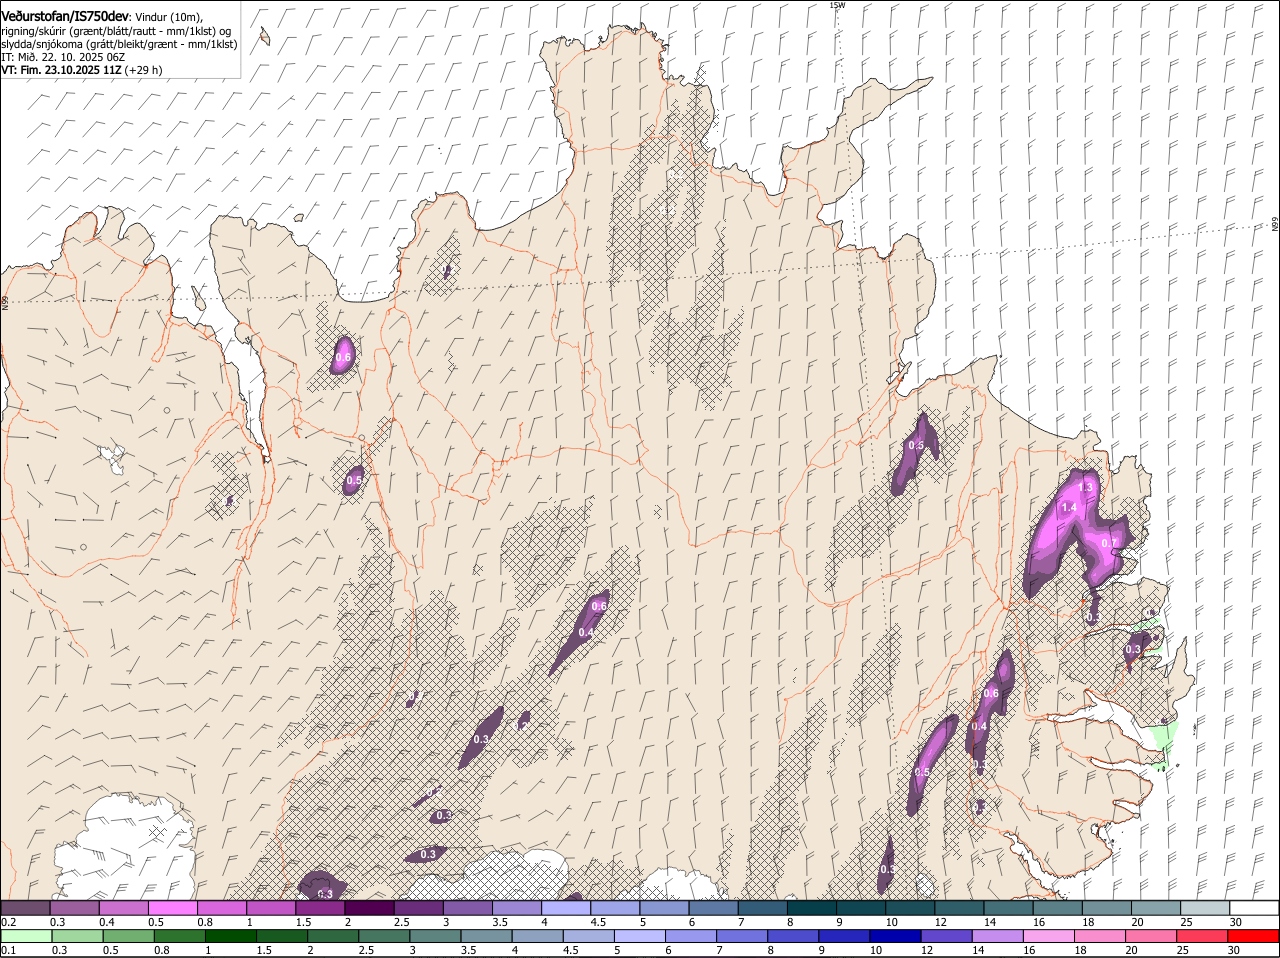This screenshot has height=958, width=1280.
Task: Click the Veðurstofan/IS750dev title text
Action: (65, 17)
